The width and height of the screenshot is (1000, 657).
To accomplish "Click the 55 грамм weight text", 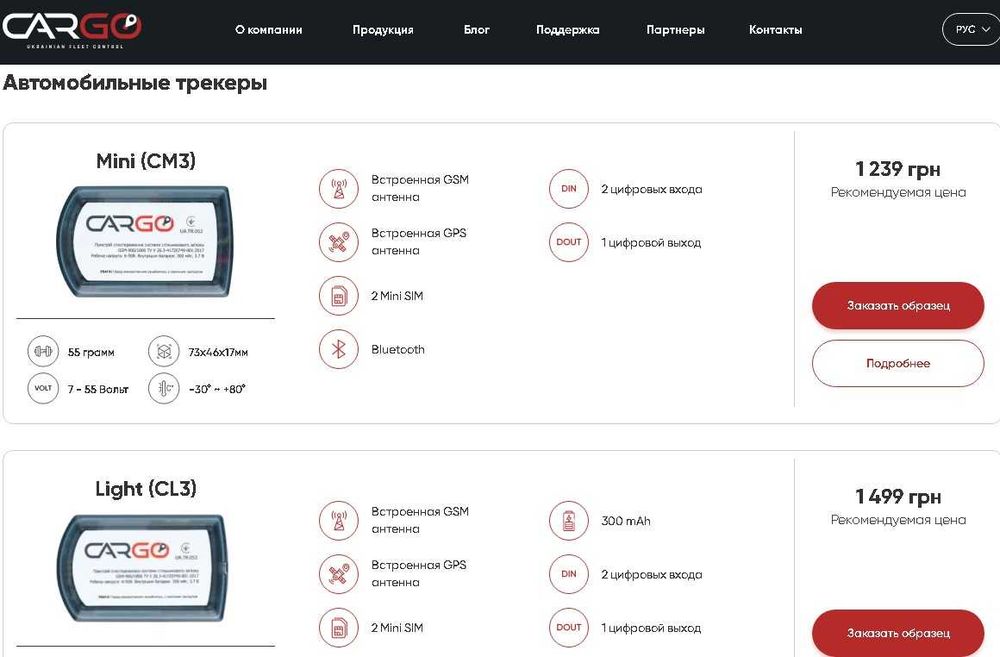I will pyautogui.click(x=91, y=352).
